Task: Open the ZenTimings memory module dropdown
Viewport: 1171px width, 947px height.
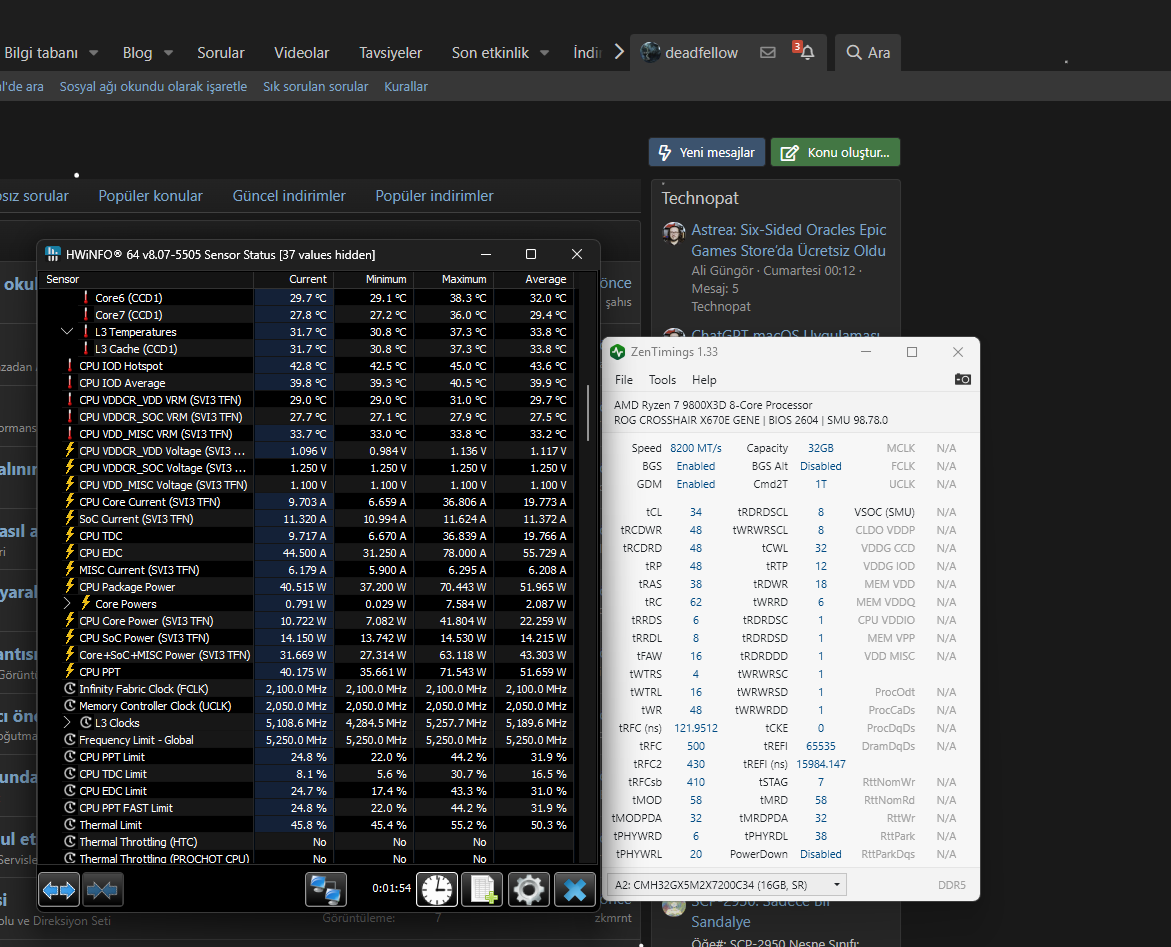Action: click(728, 884)
